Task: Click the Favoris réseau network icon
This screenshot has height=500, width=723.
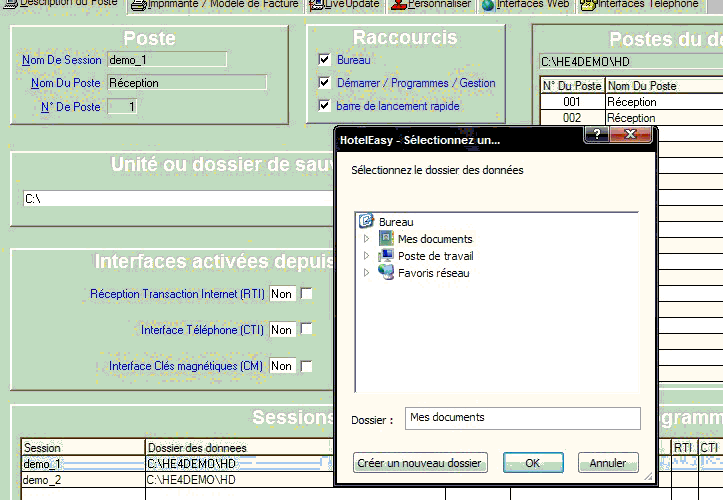Action: point(386,272)
